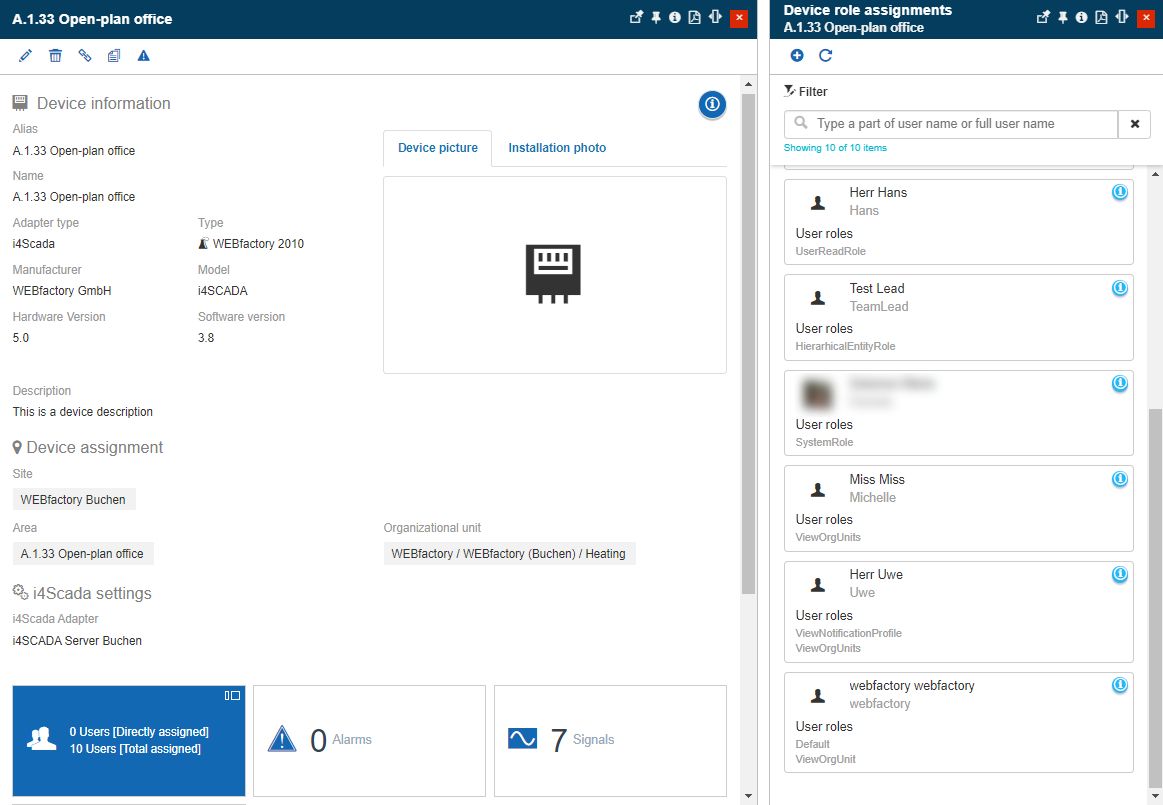Delete the device using trash icon
The width and height of the screenshot is (1163, 805).
(56, 56)
